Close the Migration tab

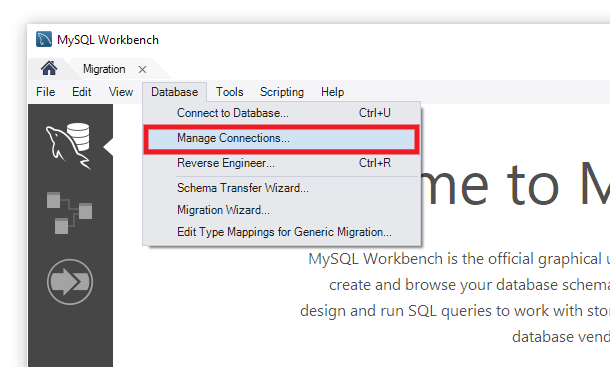142,70
